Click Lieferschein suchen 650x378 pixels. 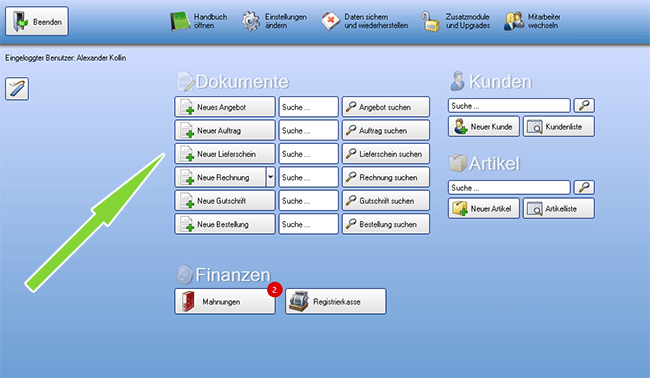pyautogui.click(x=386, y=154)
